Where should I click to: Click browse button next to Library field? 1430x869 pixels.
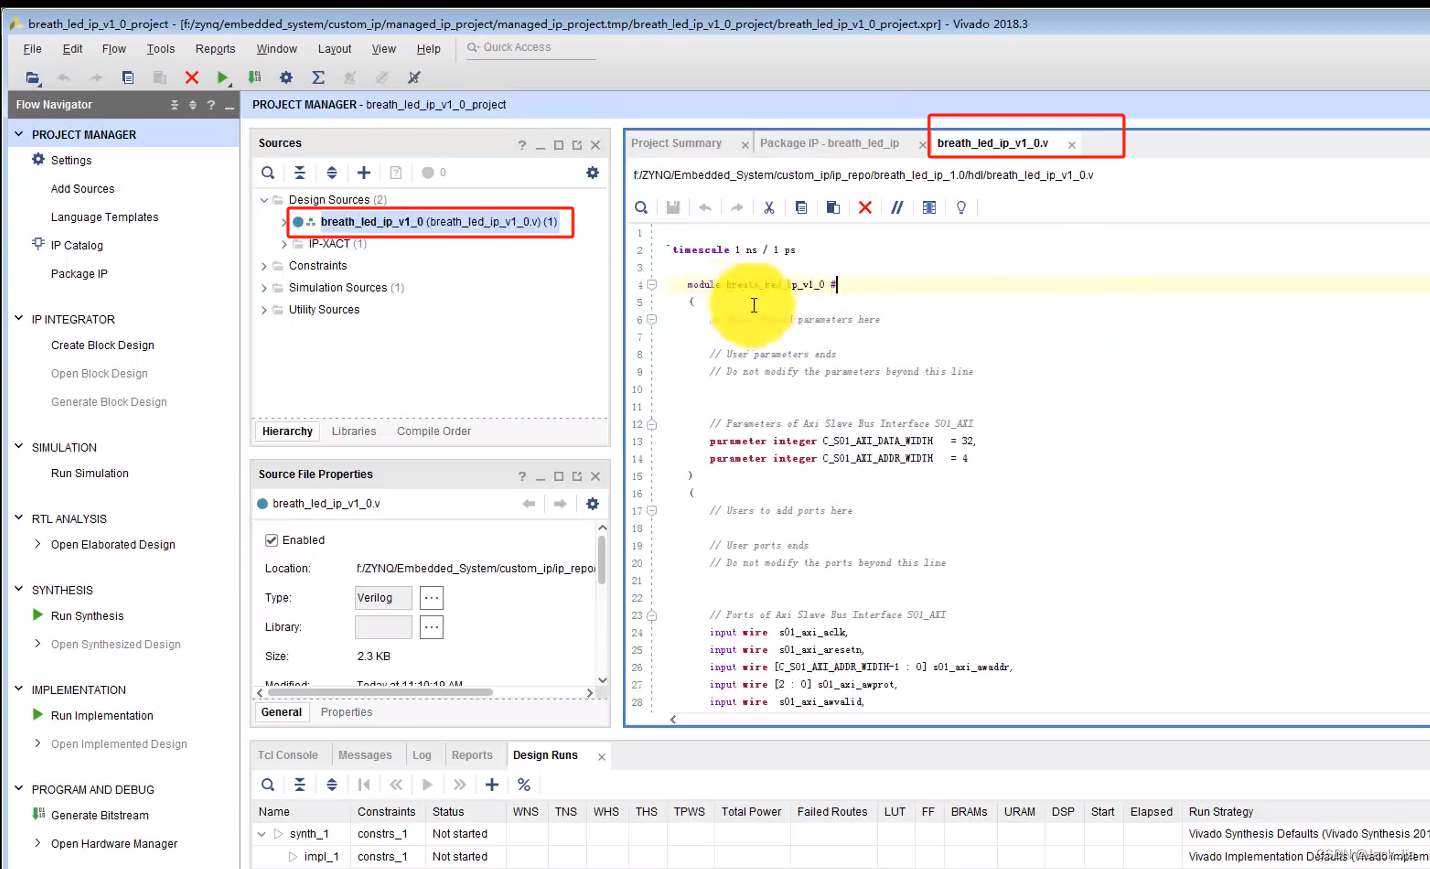[x=431, y=627]
